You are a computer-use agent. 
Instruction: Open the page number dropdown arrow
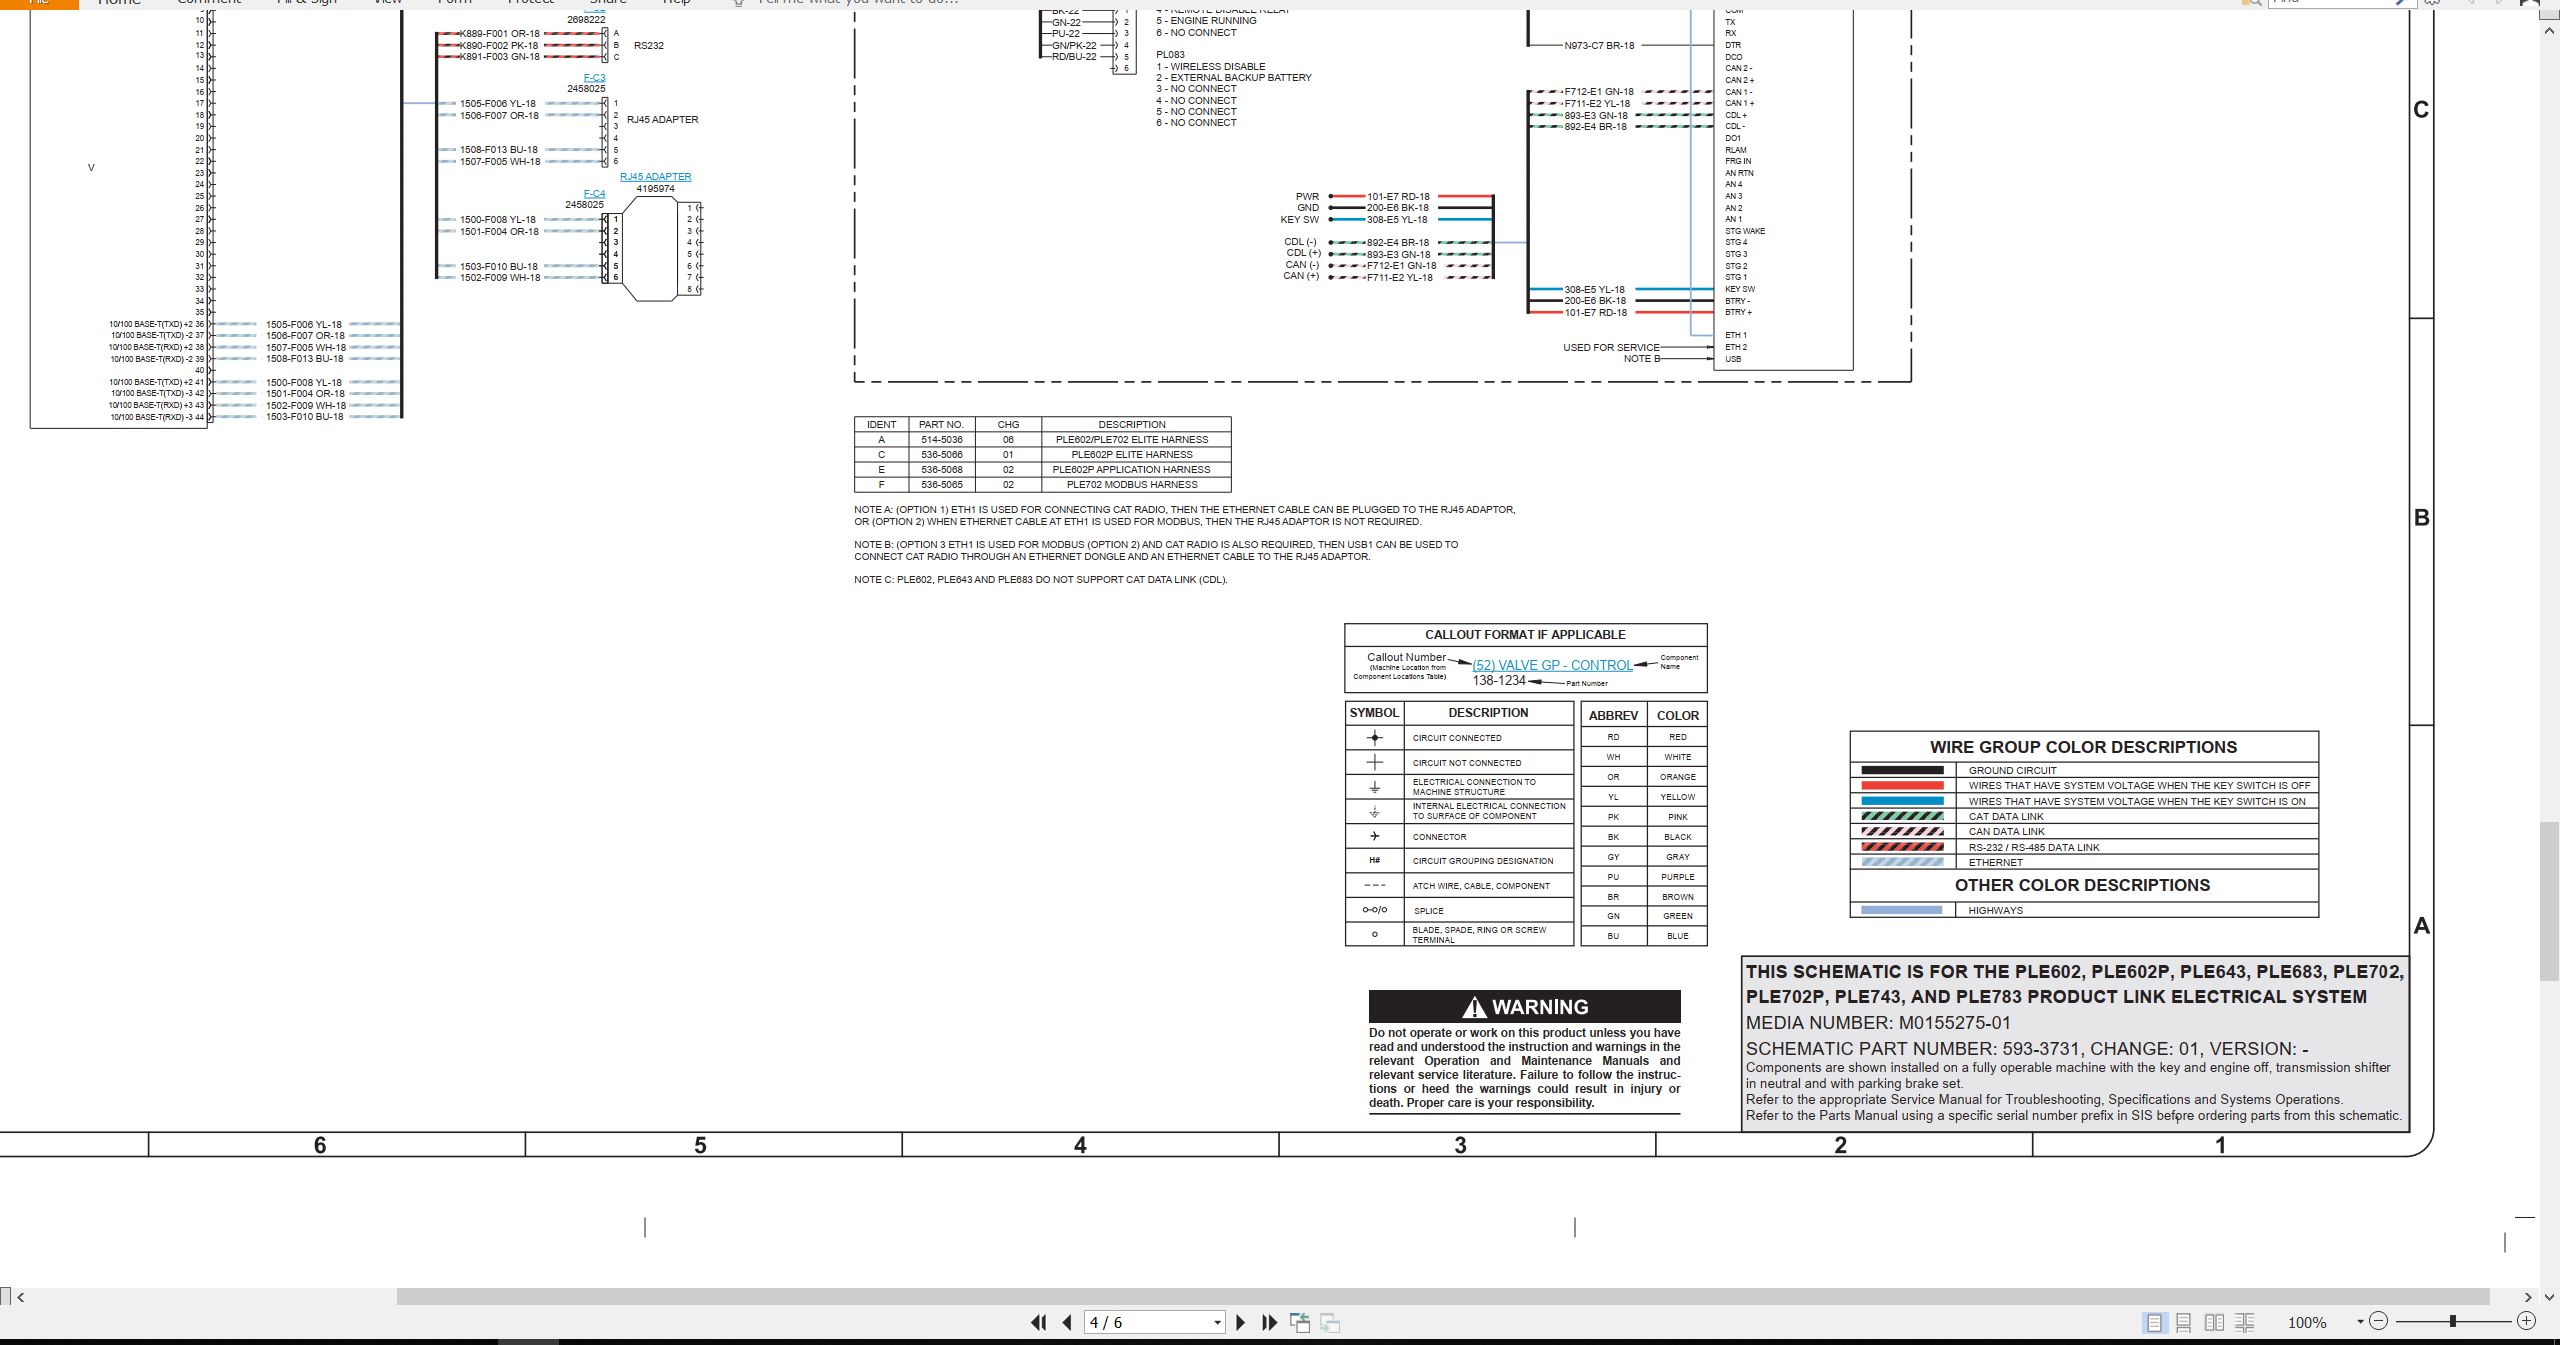click(x=1217, y=1322)
